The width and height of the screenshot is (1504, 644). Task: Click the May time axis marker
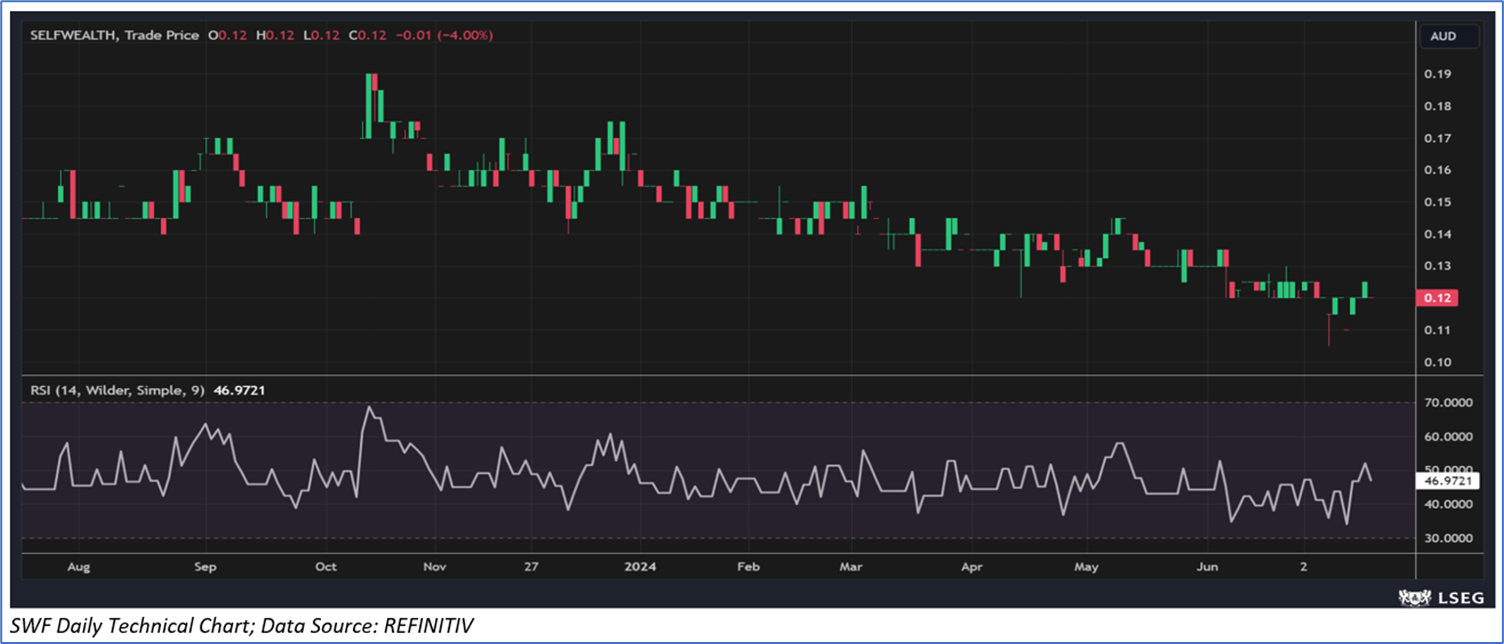(x=1087, y=567)
